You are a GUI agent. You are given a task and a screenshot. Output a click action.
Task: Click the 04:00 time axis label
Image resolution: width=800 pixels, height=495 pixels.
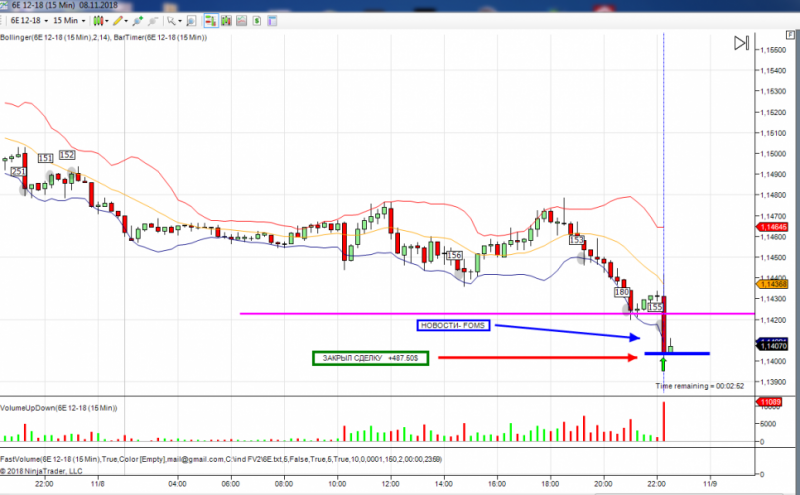click(177, 483)
